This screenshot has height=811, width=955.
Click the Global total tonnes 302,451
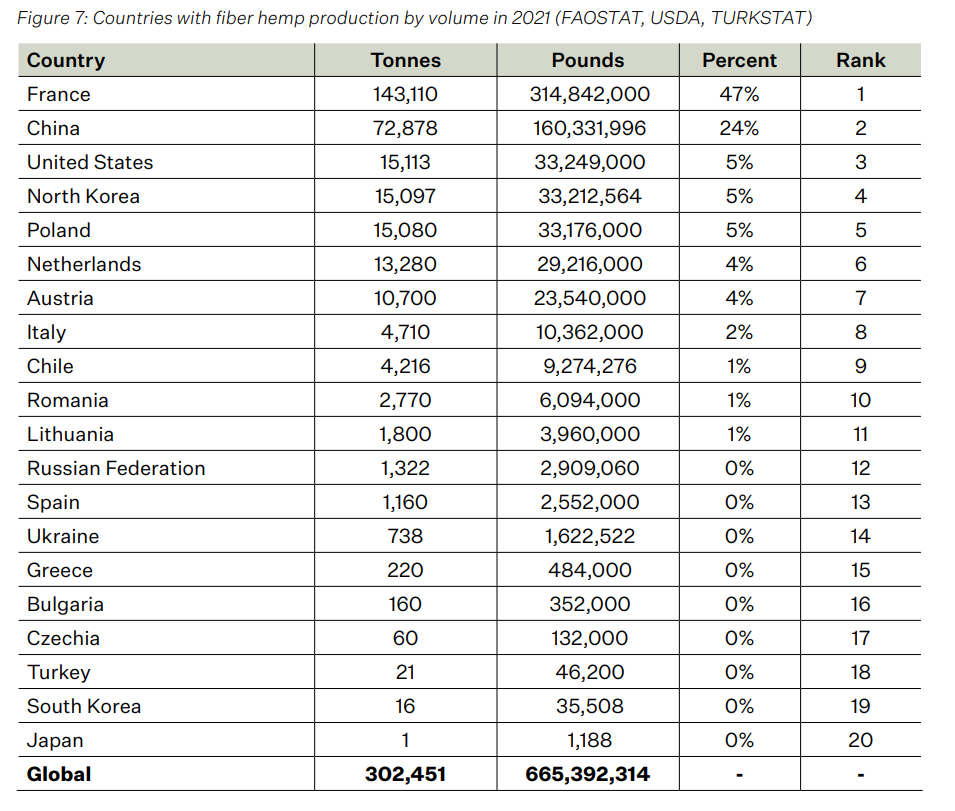tap(406, 774)
